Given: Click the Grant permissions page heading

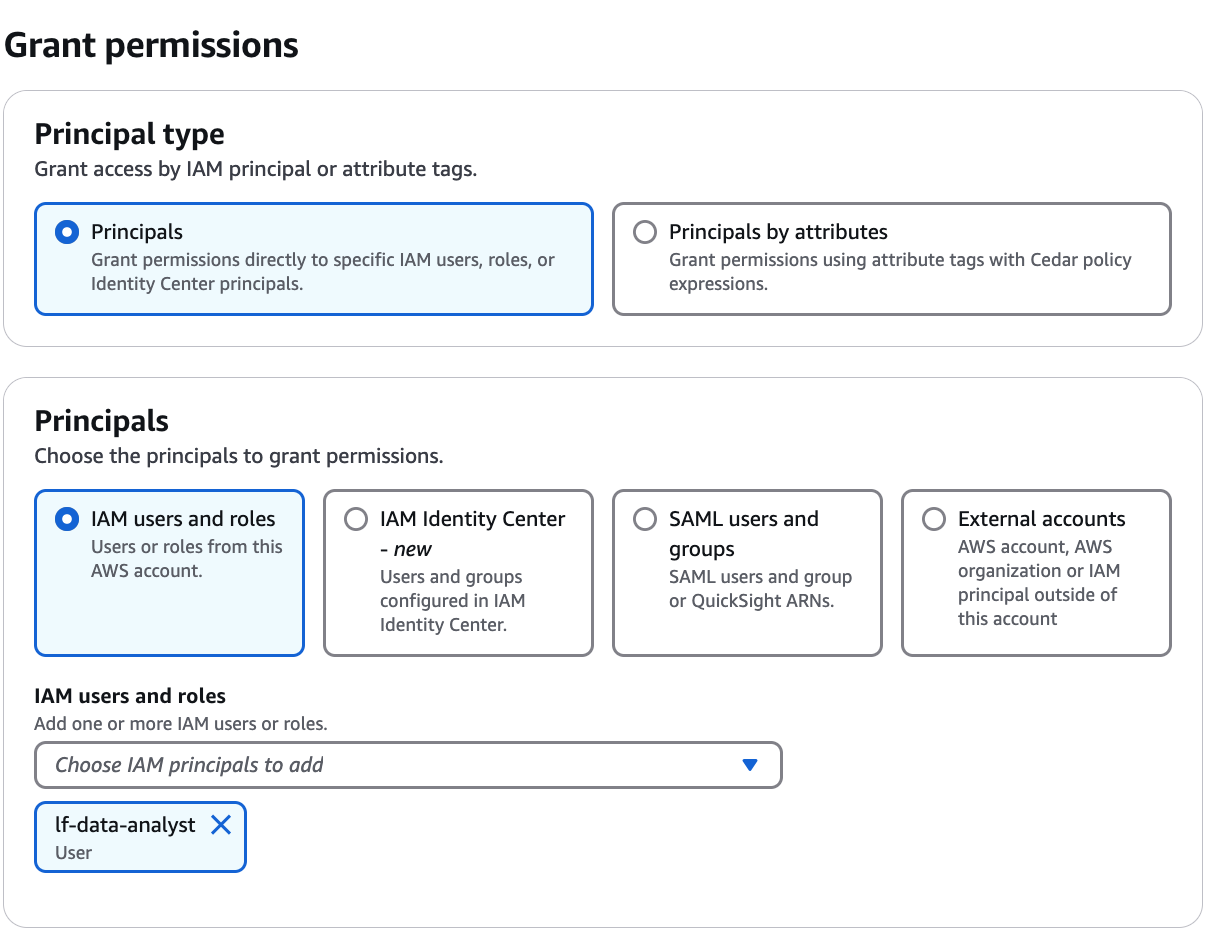Looking at the screenshot, I should [x=152, y=45].
